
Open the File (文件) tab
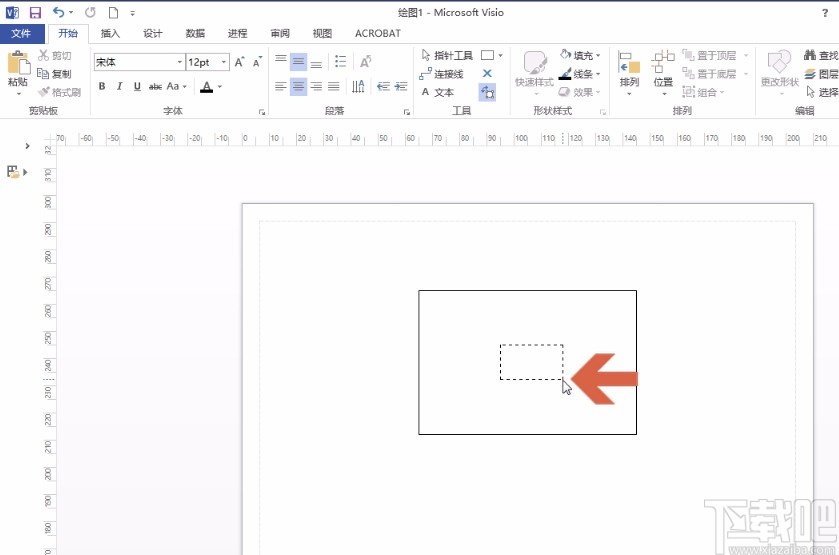(x=21, y=33)
